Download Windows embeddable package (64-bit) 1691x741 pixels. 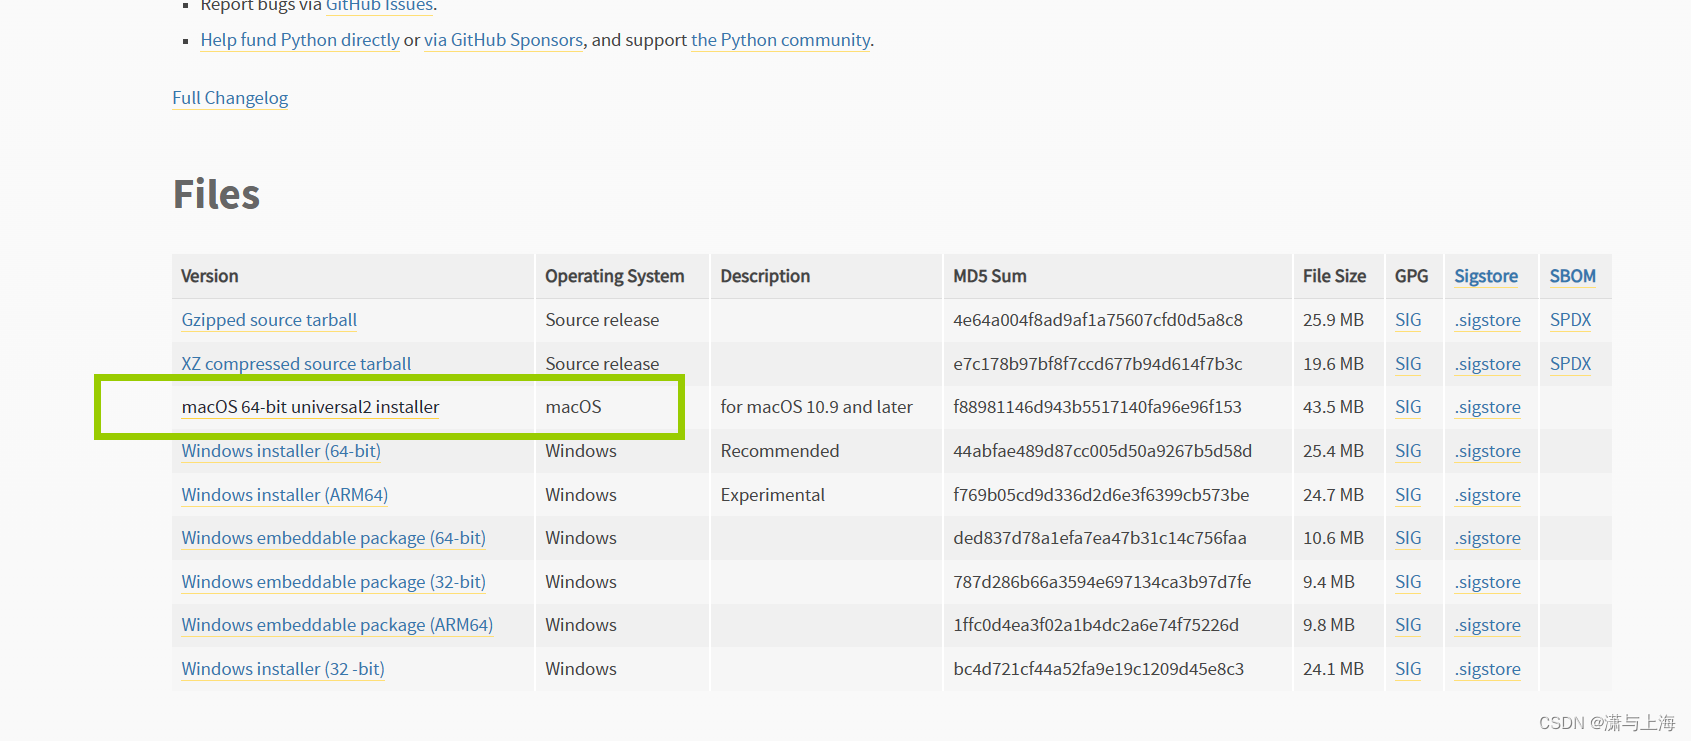(x=333, y=538)
